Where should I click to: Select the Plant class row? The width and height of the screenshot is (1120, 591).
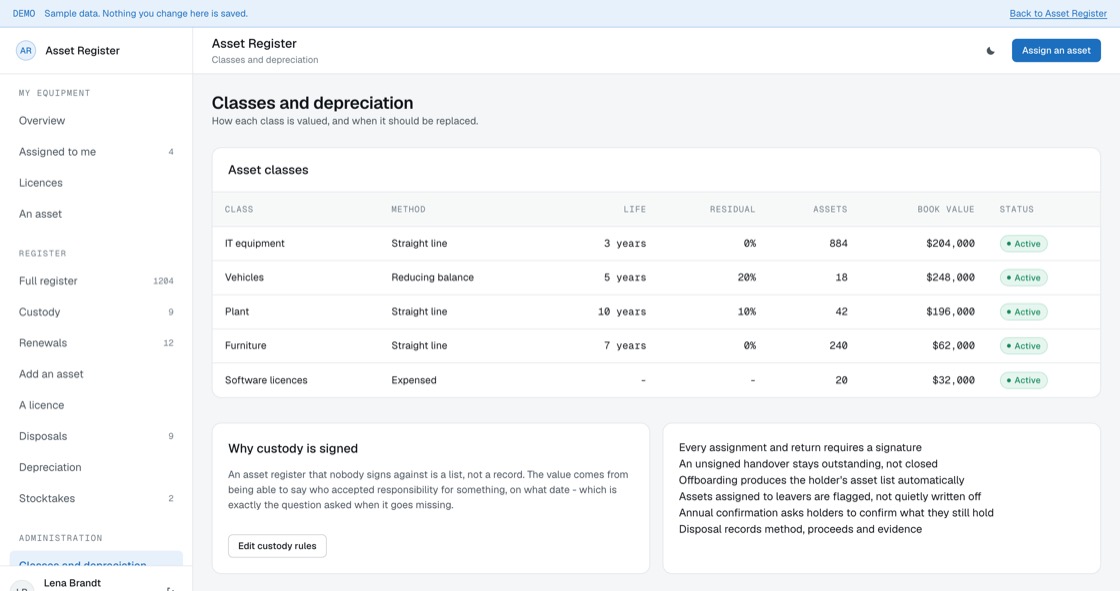pos(656,312)
